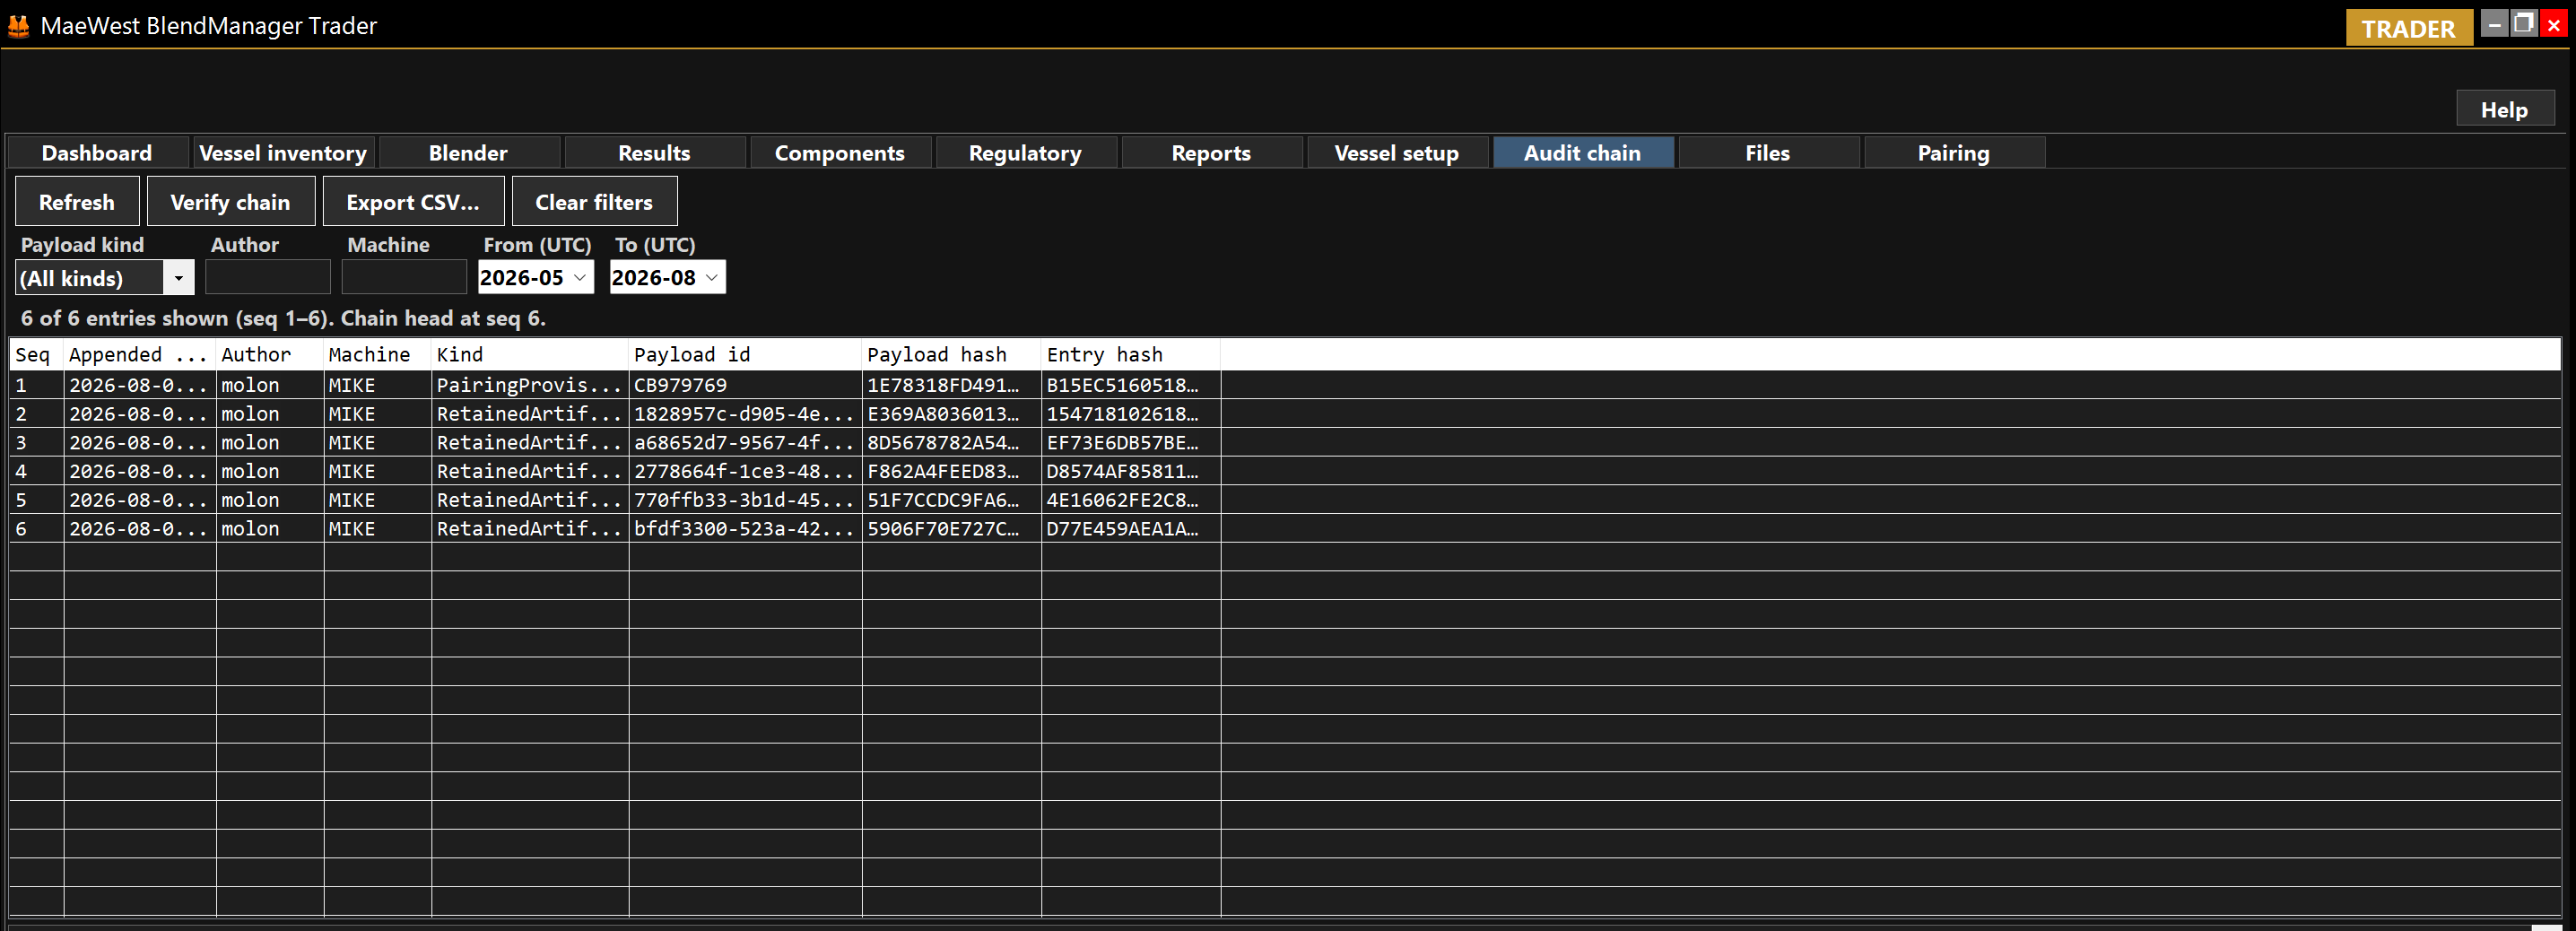Click the Clear filters button
The image size is (2576, 931).
594,201
